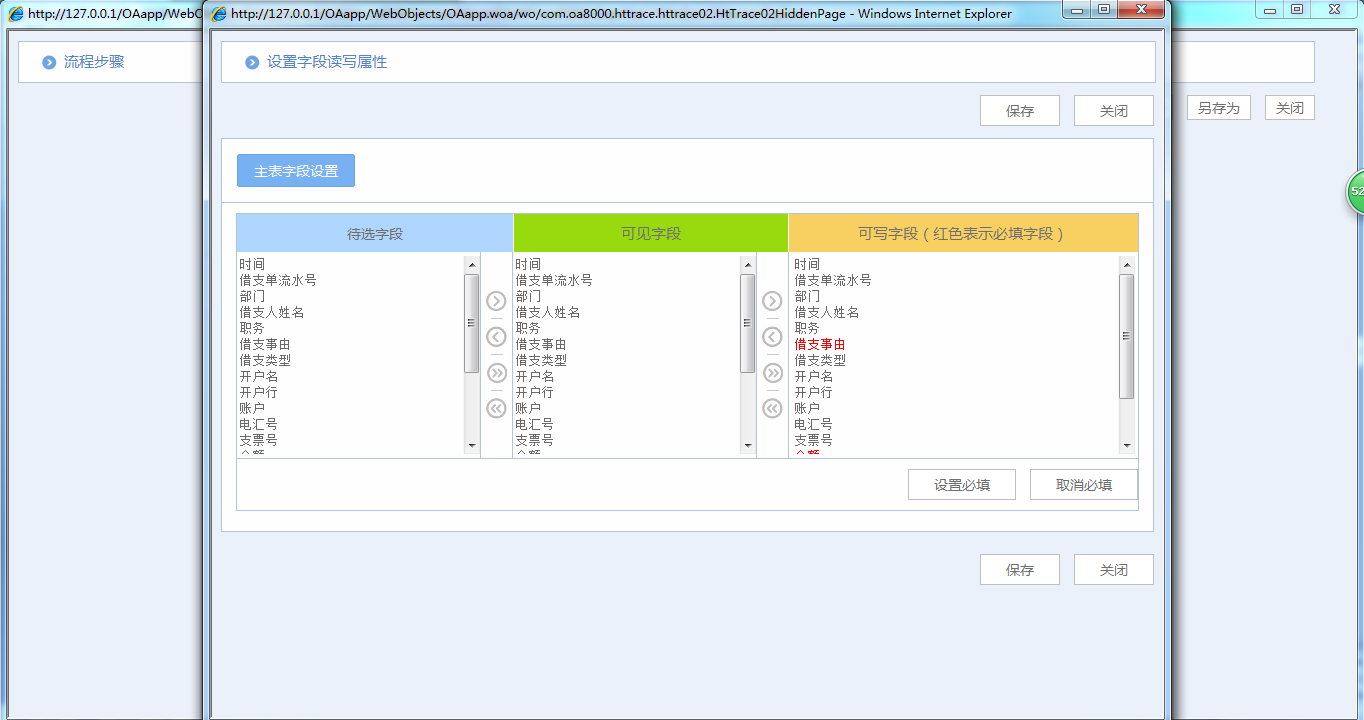Click the 设置必填 button
The image size is (1364, 720).
pos(961,484)
